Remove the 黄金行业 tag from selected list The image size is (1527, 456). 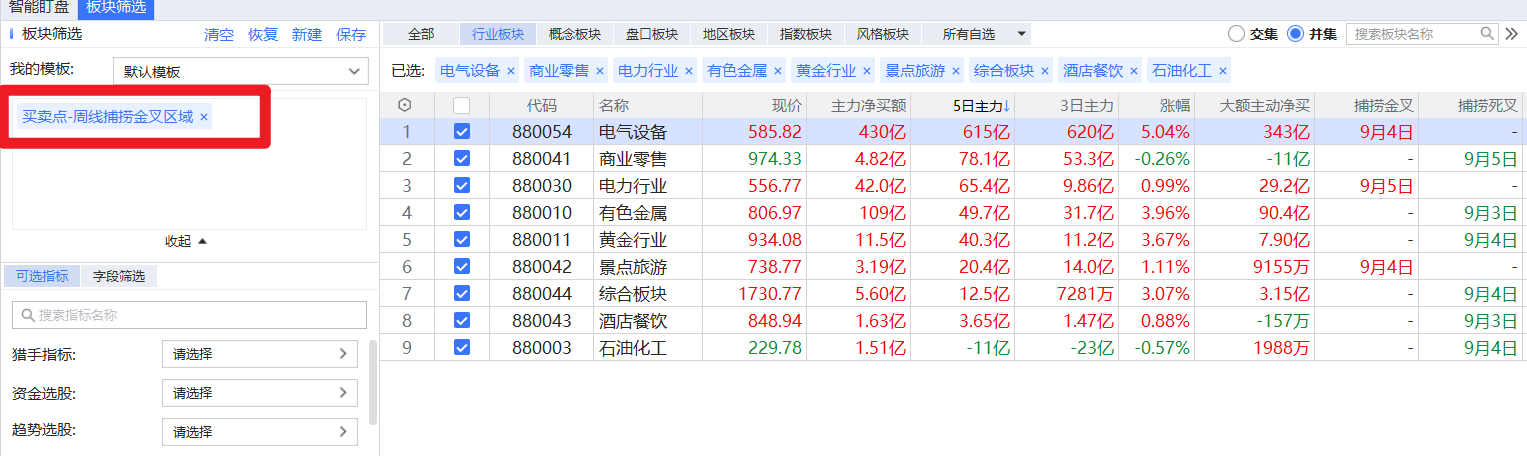[x=866, y=71]
